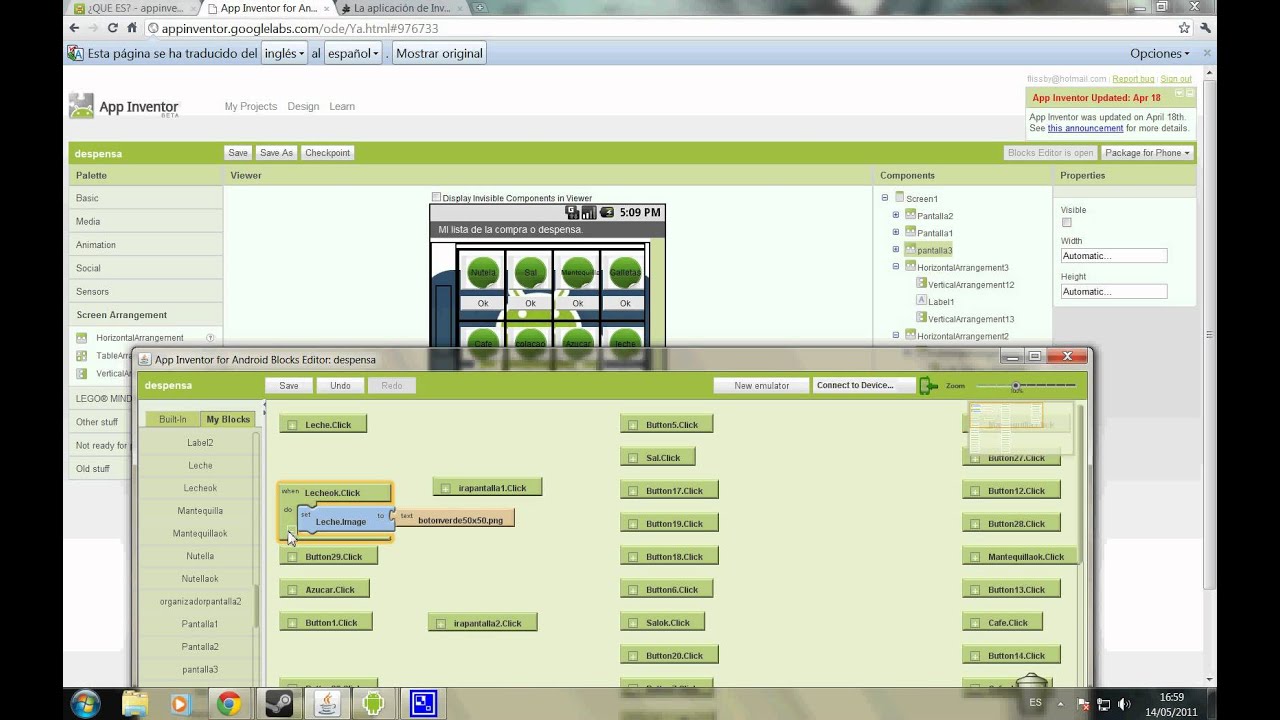Expand the Leche.Click block
Screen dimensions: 1280x720
[292, 425]
